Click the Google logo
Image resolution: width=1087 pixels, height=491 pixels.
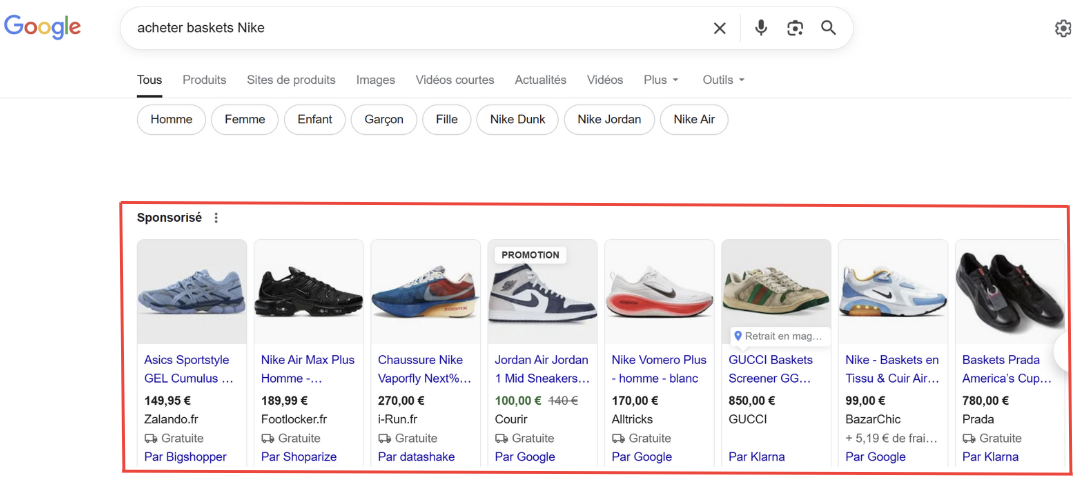[43, 27]
